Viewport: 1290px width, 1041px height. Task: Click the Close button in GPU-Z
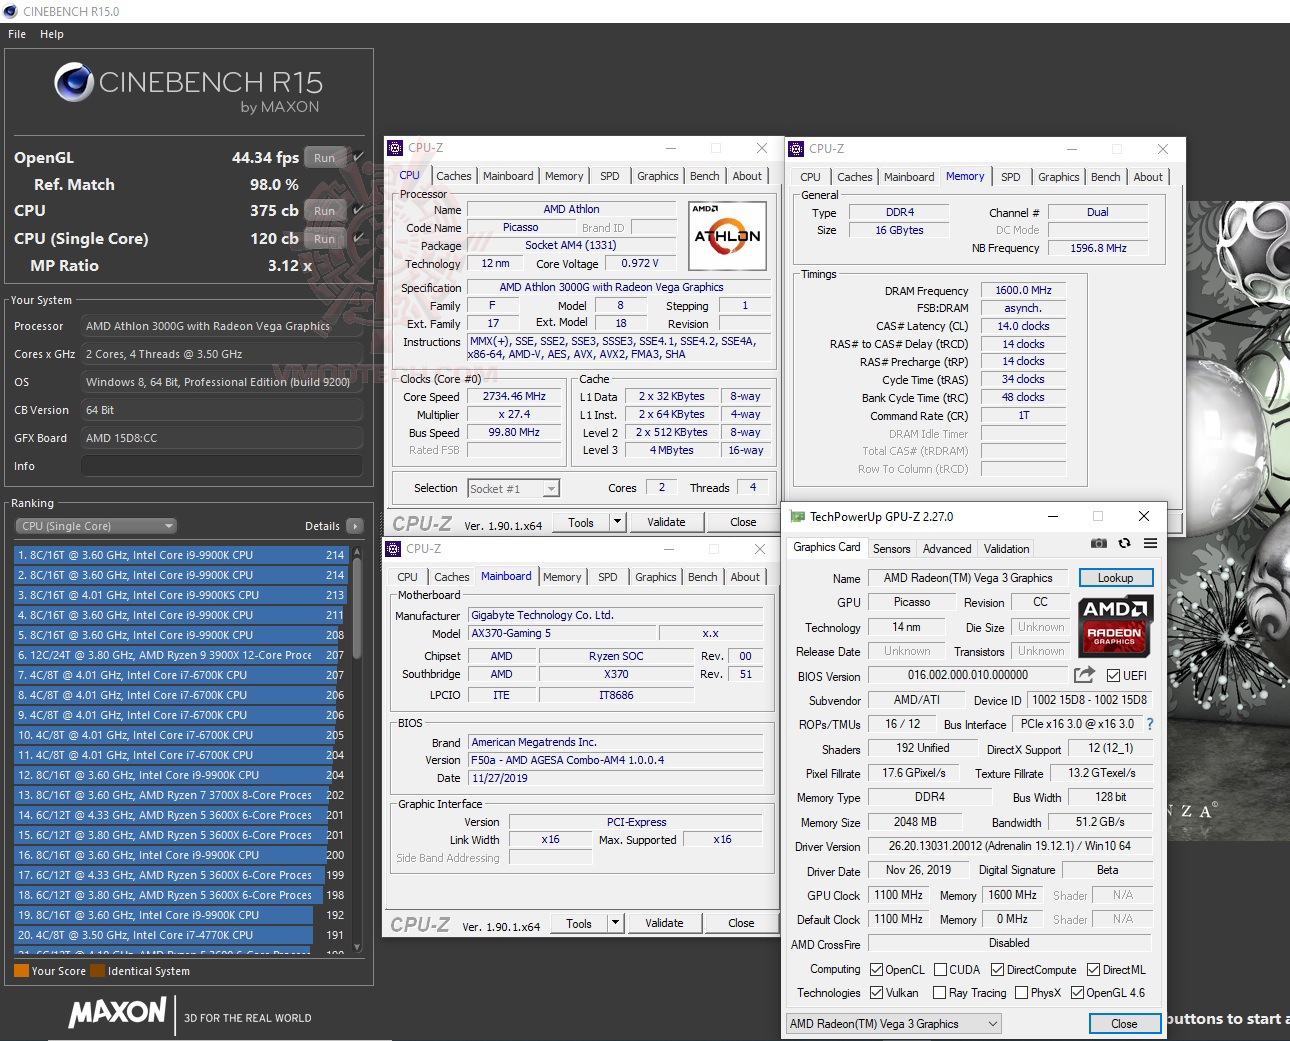[1124, 1024]
